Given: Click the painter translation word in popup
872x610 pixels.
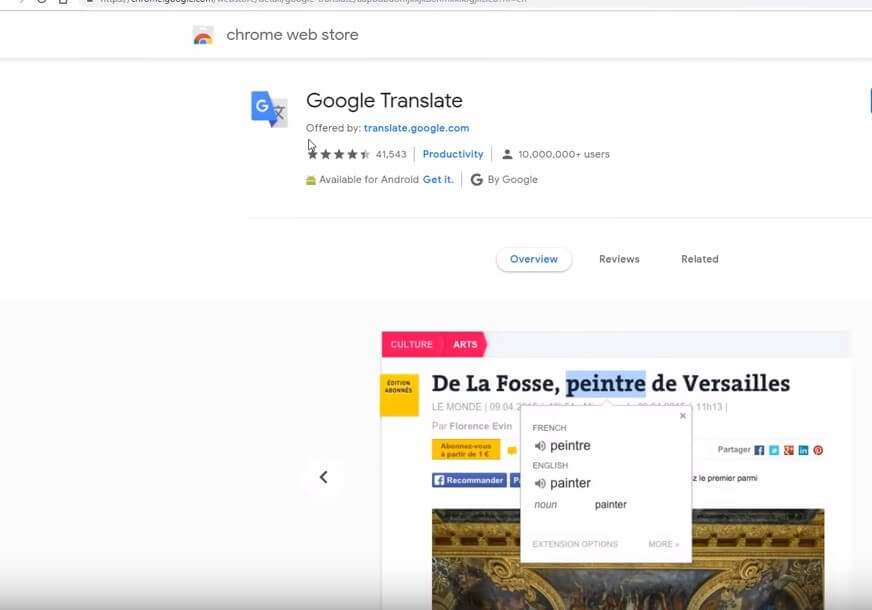Looking at the screenshot, I should point(570,483).
